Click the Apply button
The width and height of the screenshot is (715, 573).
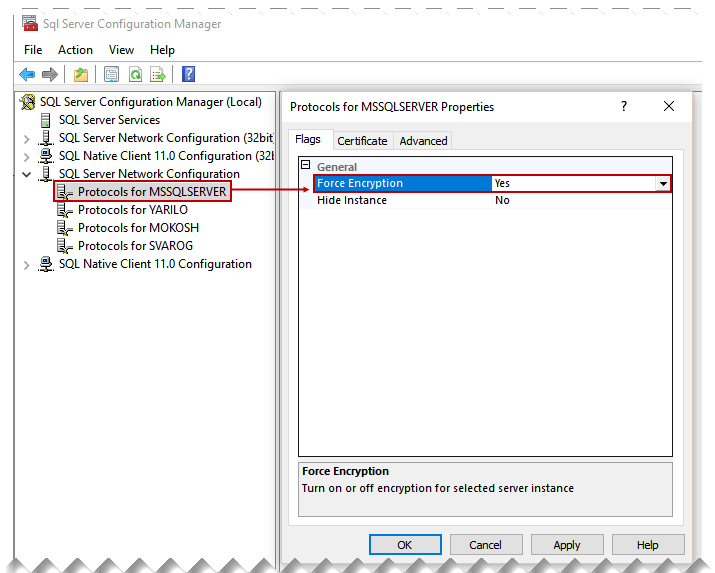567,545
